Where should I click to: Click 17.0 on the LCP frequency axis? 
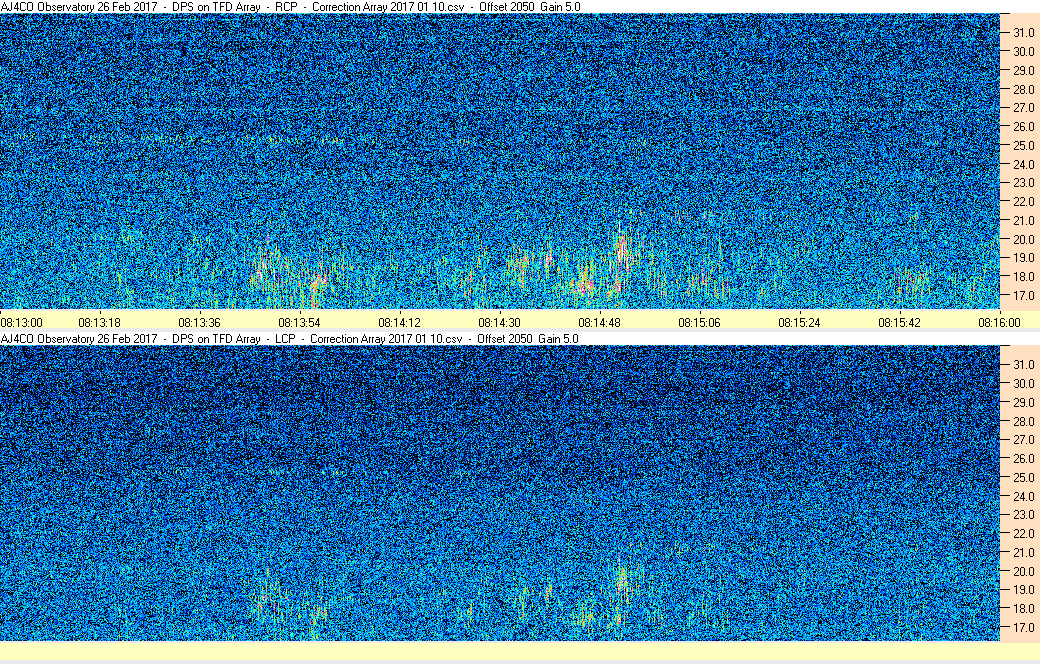(1023, 628)
